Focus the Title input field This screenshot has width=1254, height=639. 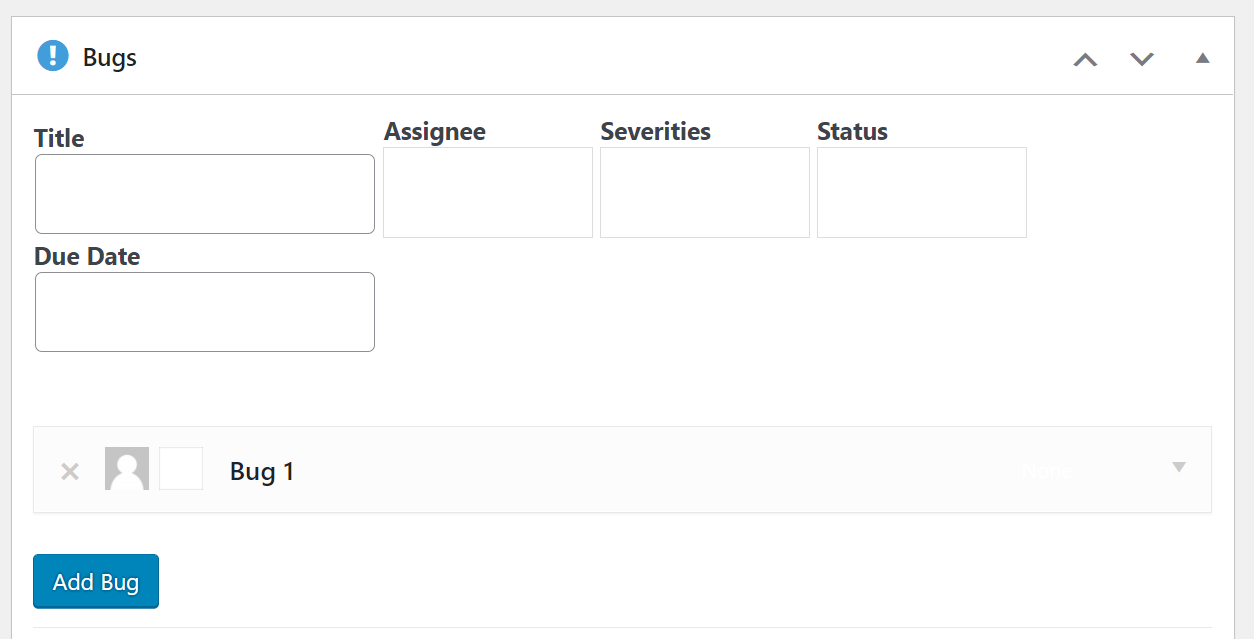click(205, 194)
